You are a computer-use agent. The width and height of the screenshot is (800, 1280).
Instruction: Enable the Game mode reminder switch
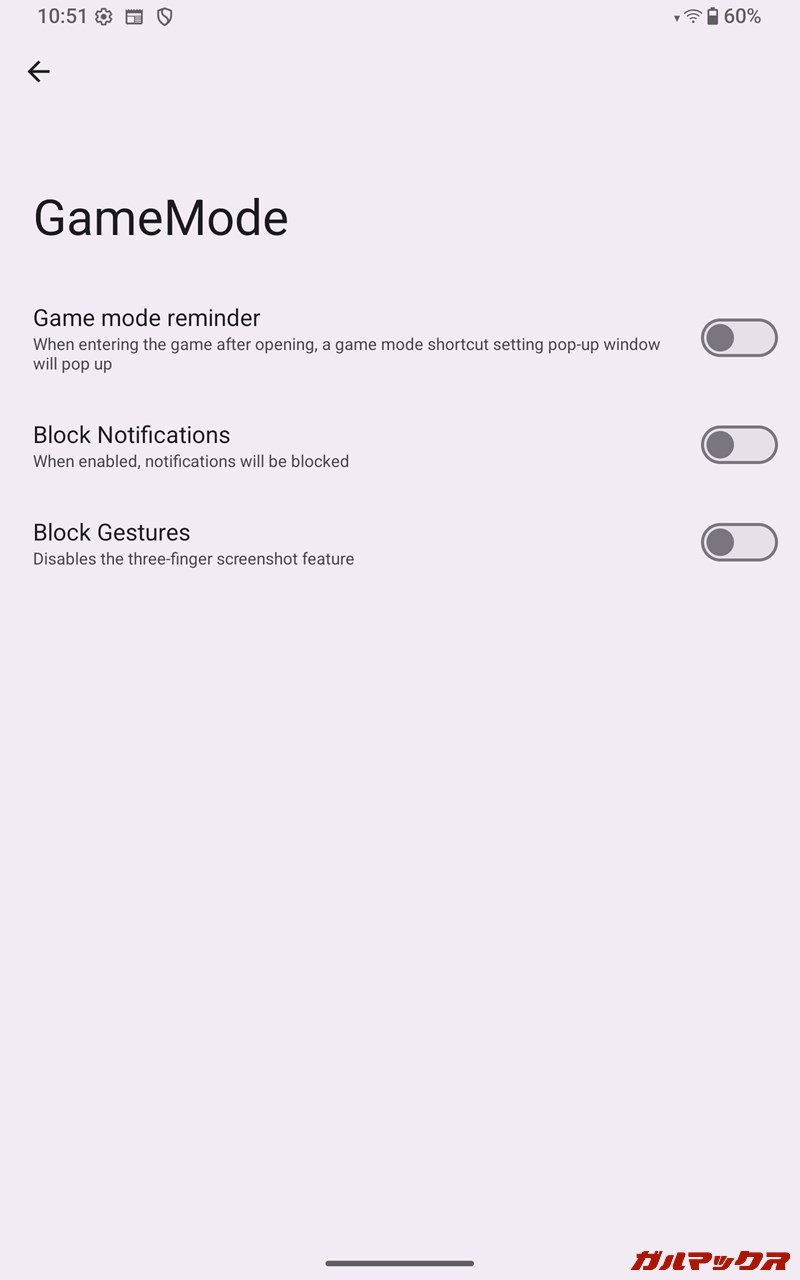point(738,338)
